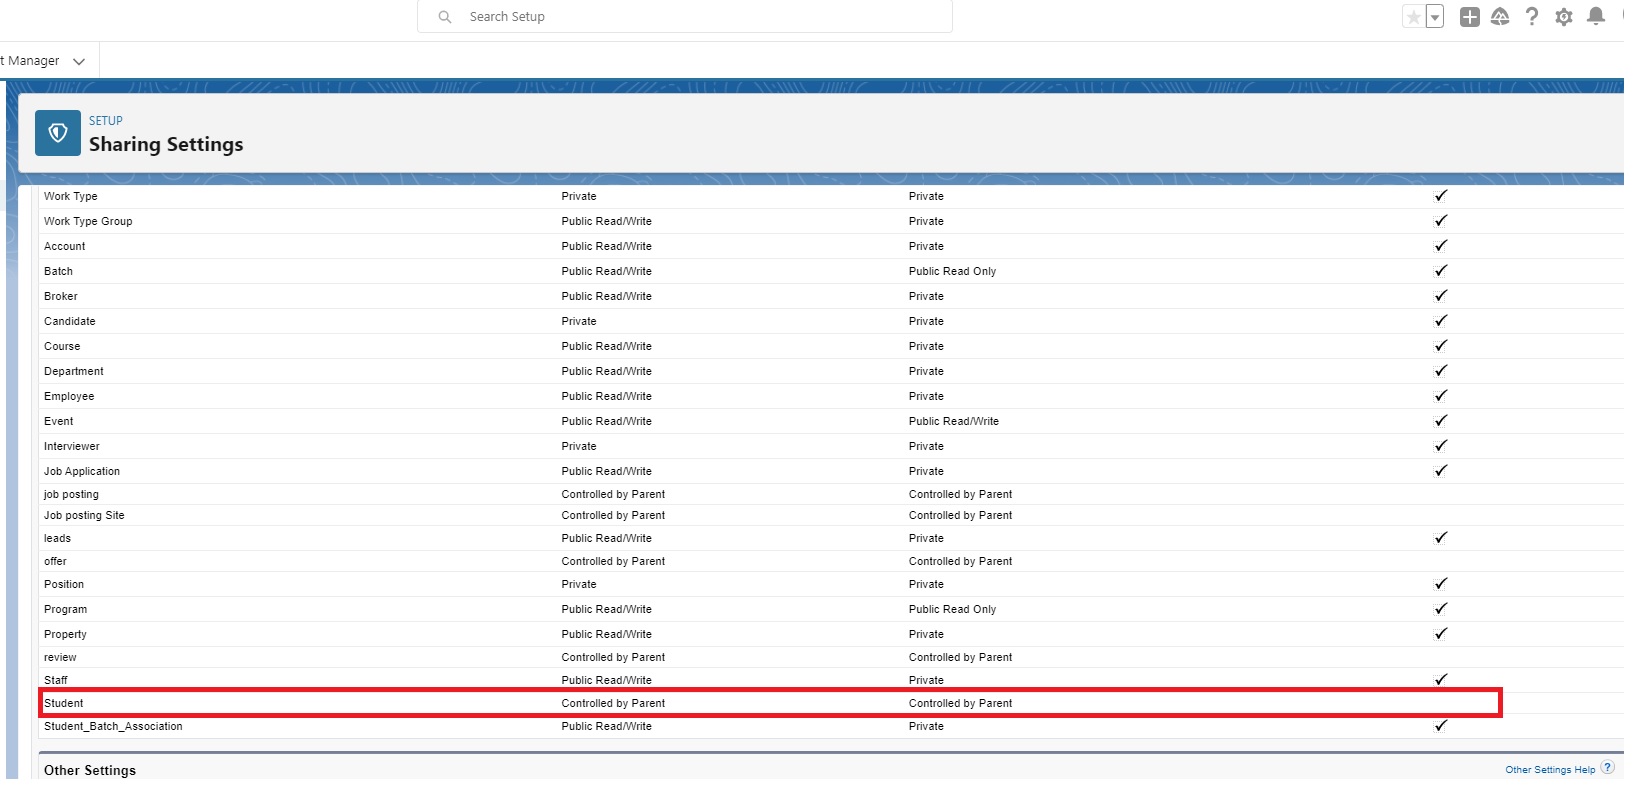
Task: Click the checkmark in the Candidate row
Action: coord(1440,321)
